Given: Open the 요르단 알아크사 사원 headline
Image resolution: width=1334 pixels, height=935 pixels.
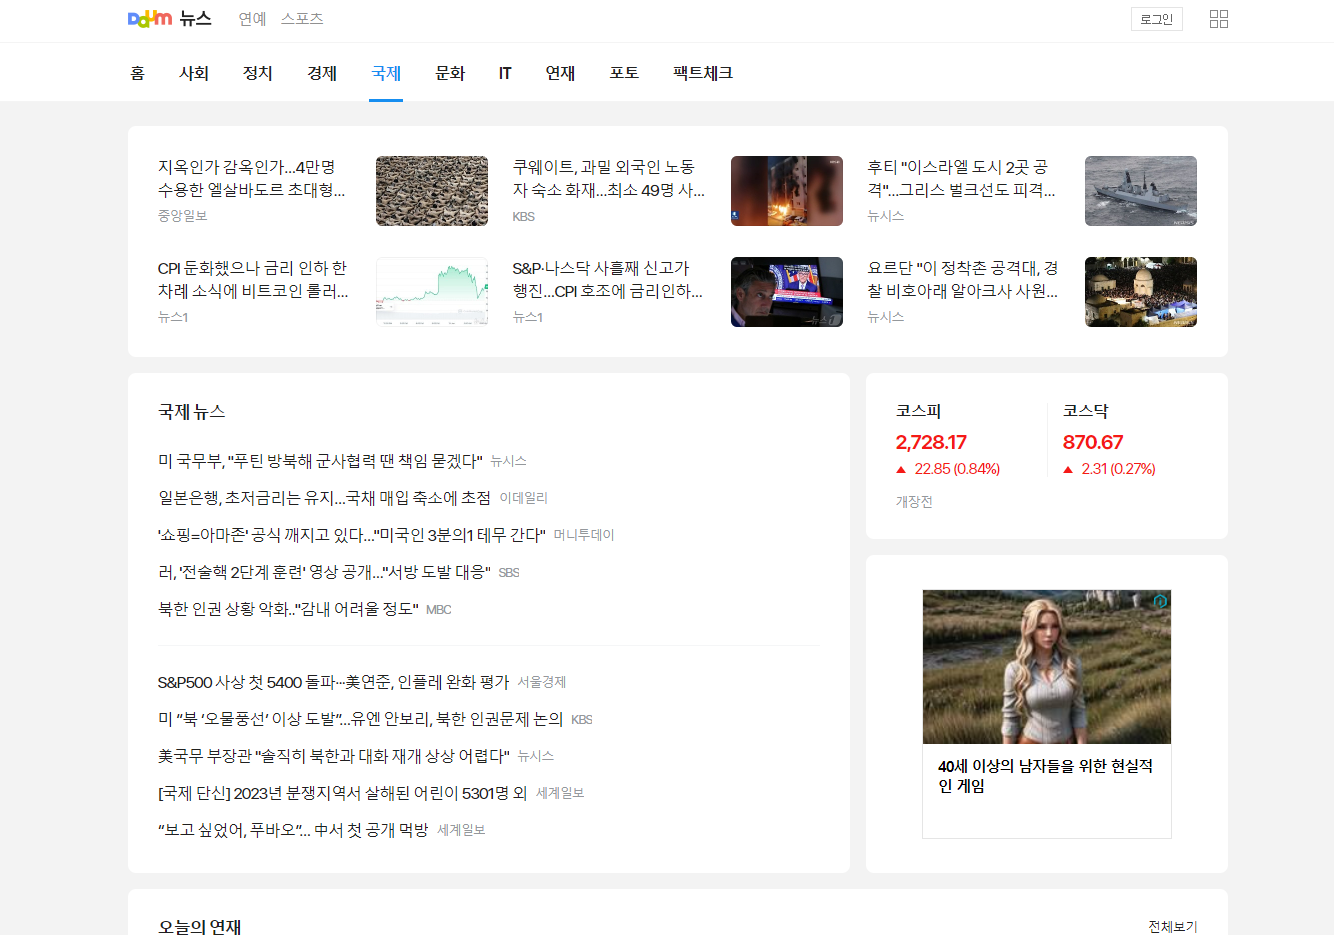Looking at the screenshot, I should click(x=963, y=279).
